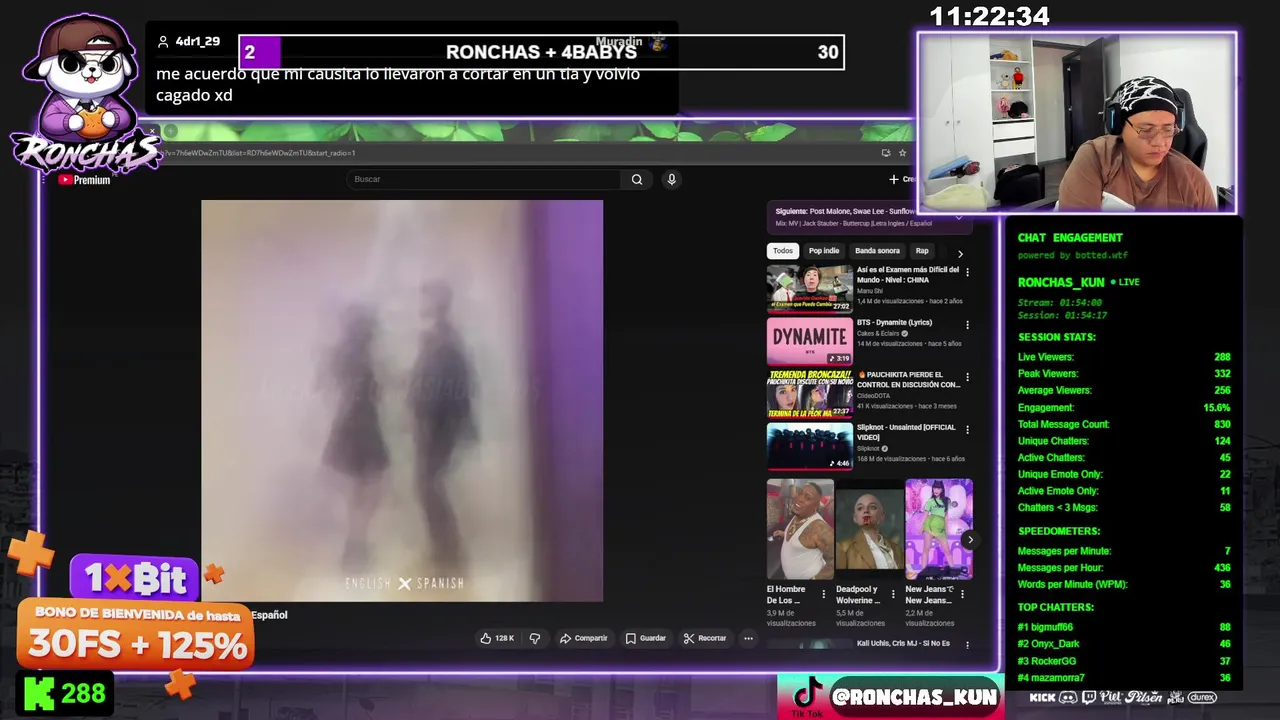Click the YouTube Buscar search field
The height and width of the screenshot is (720, 1280).
click(x=485, y=179)
